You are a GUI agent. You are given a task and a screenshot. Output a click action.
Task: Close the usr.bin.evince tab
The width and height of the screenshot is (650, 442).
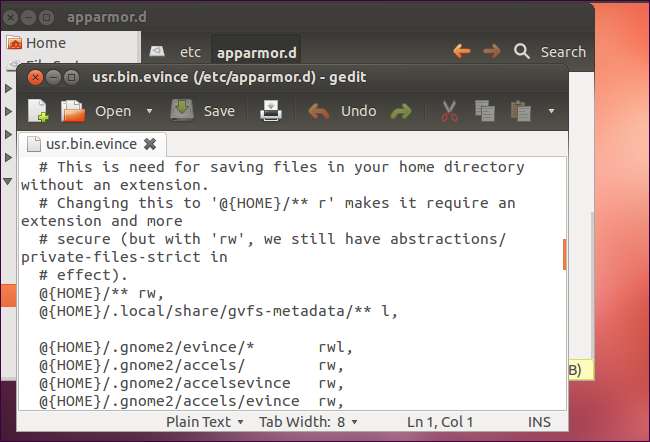pos(150,143)
